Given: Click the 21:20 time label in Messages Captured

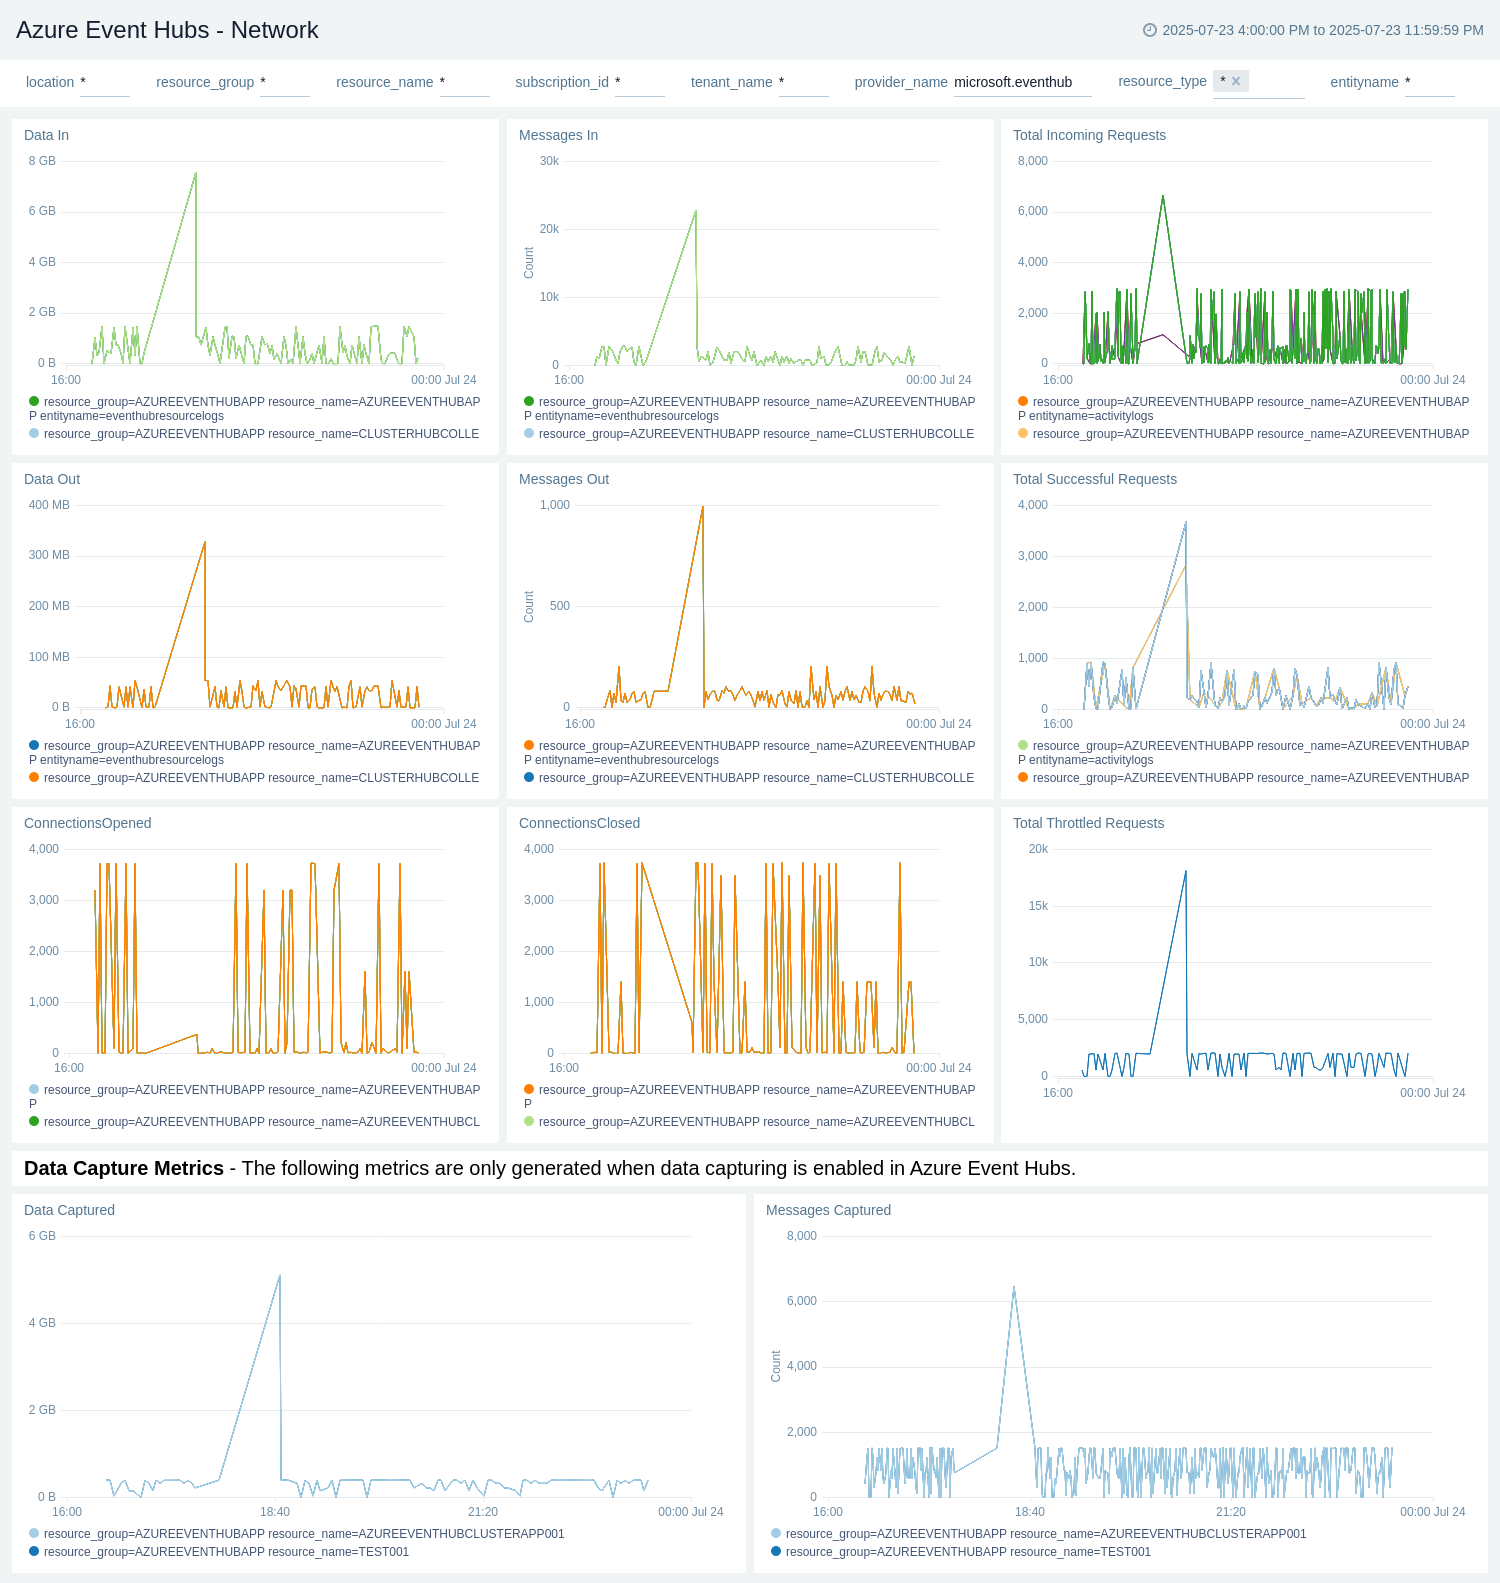Looking at the screenshot, I should click(1231, 1512).
